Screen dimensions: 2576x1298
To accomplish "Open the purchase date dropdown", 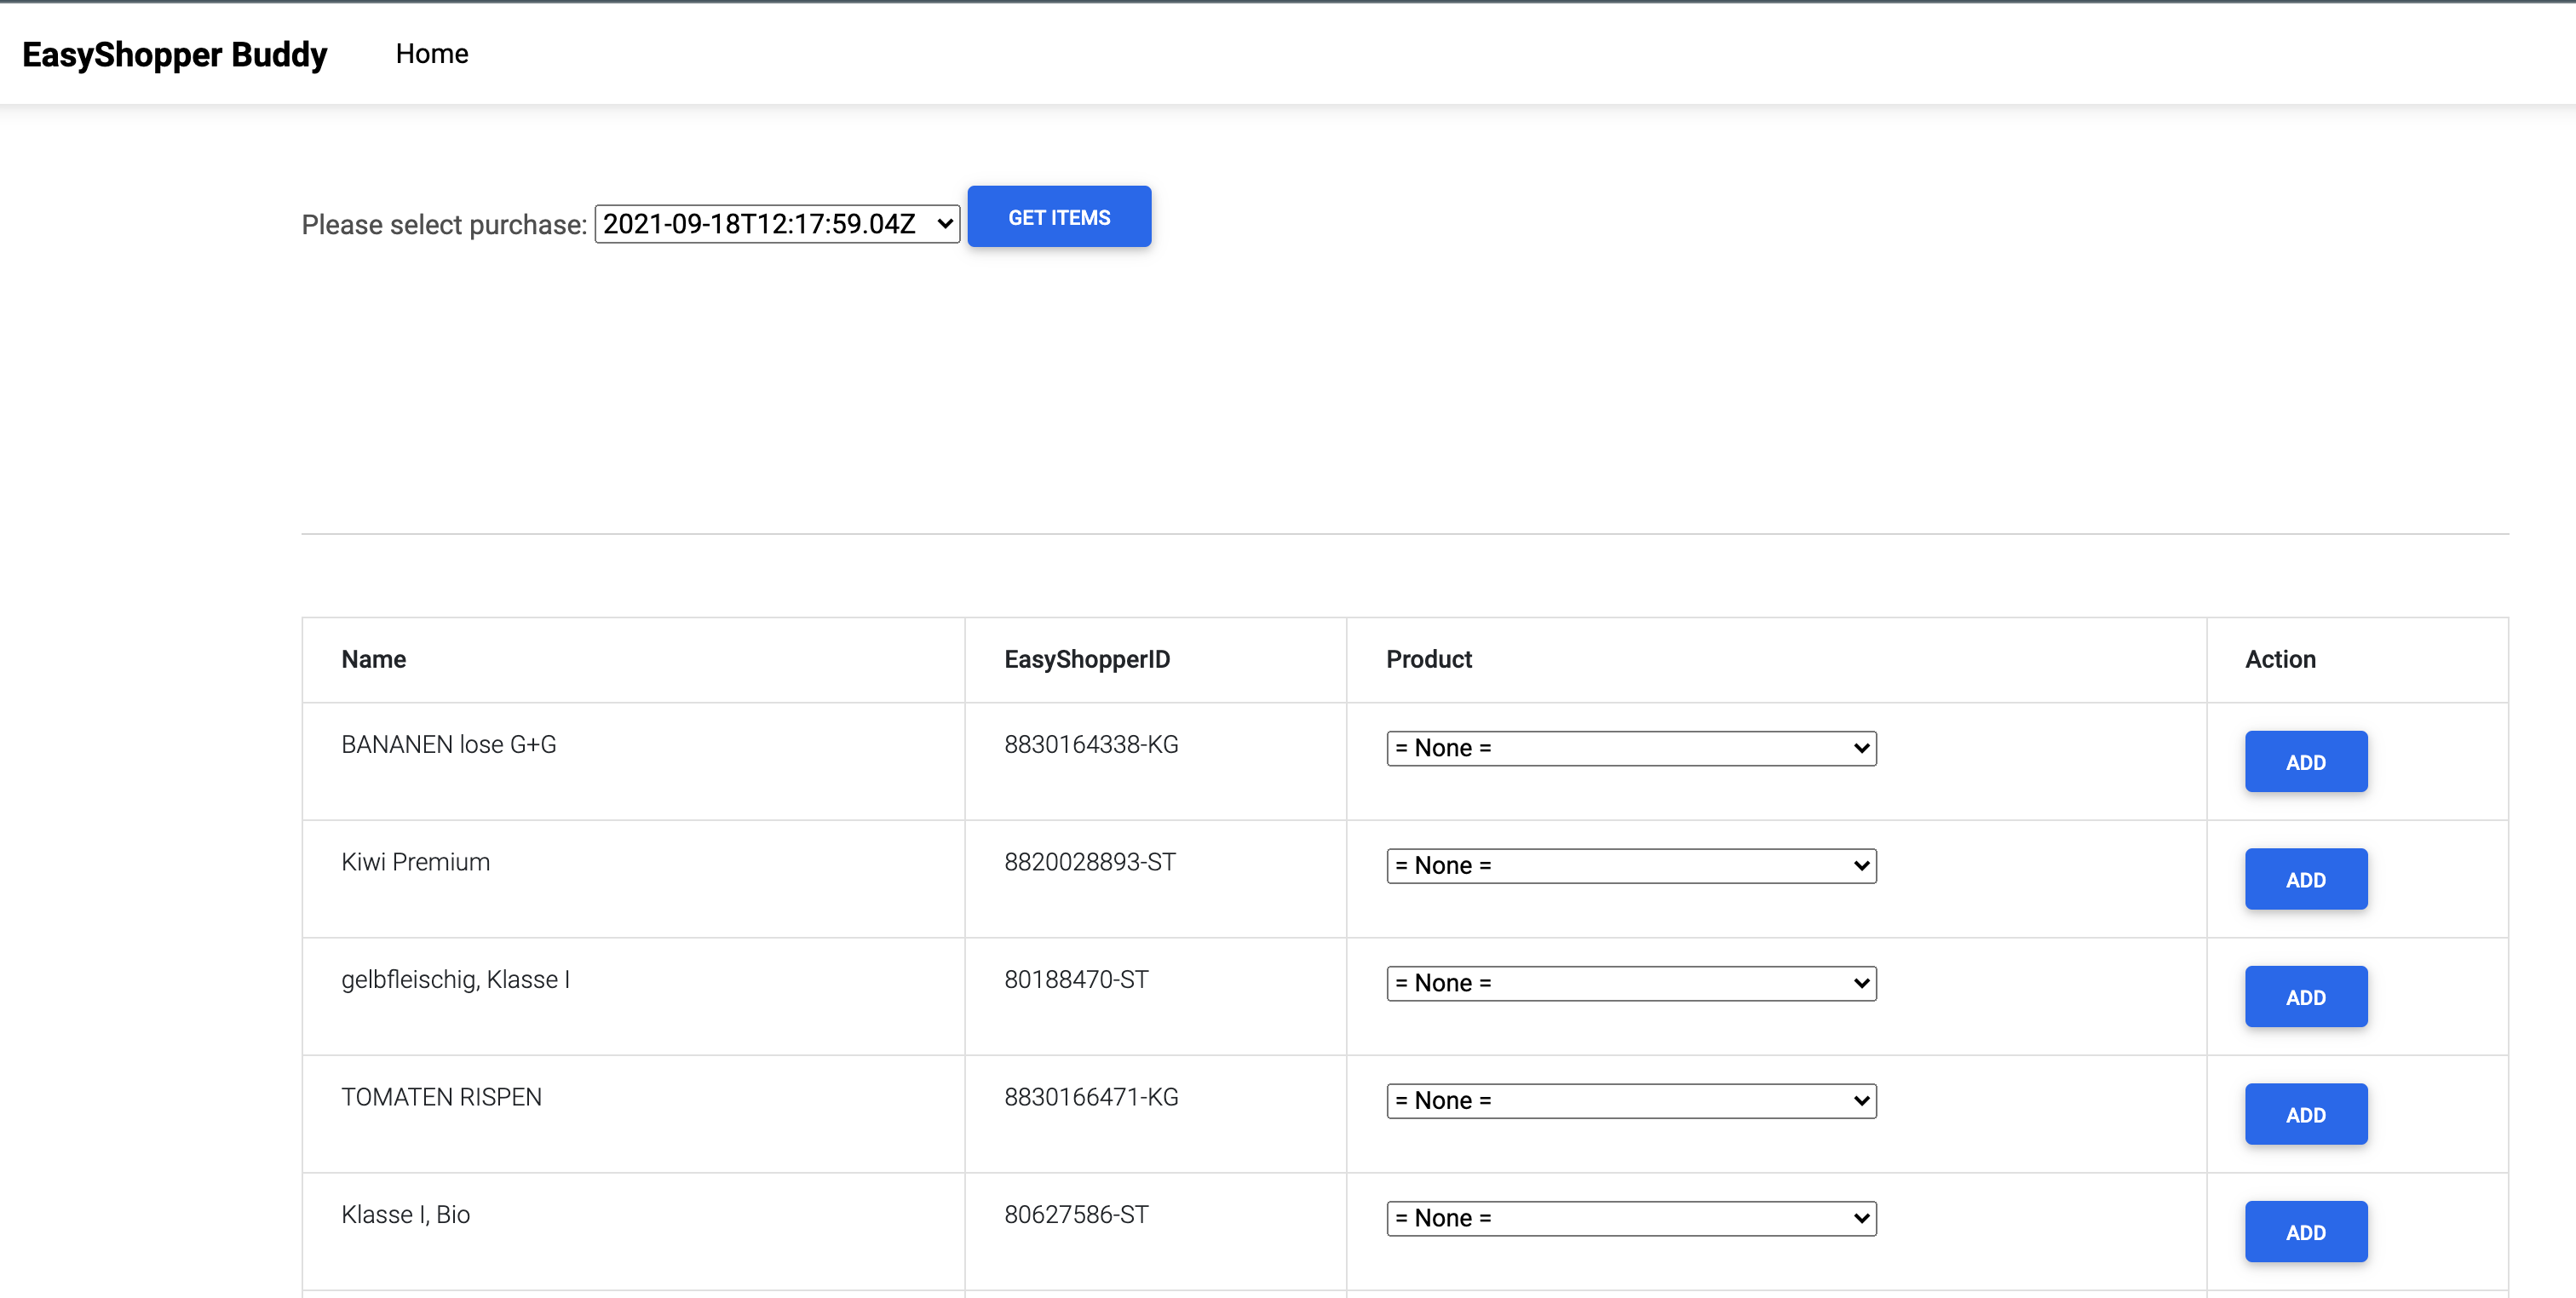I will click(x=777, y=224).
